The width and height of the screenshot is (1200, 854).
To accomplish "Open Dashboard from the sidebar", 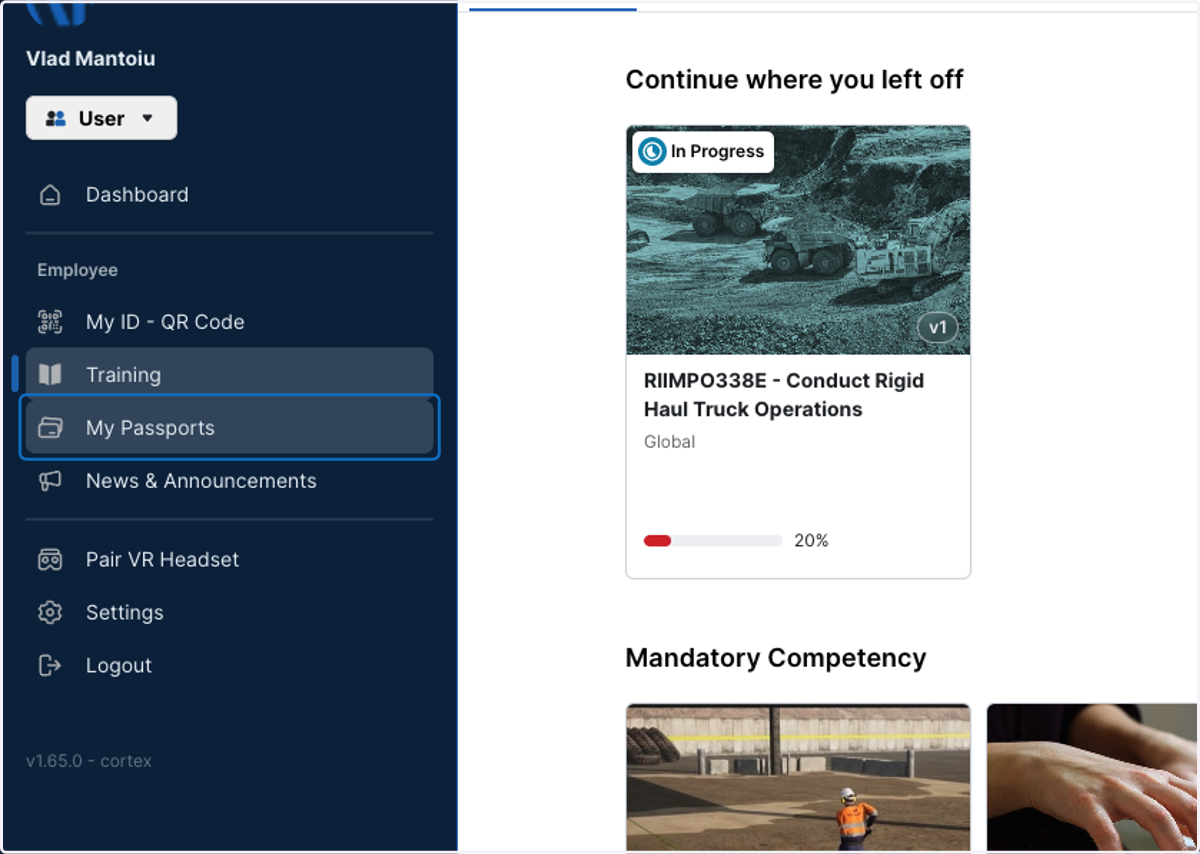I will pos(229,195).
